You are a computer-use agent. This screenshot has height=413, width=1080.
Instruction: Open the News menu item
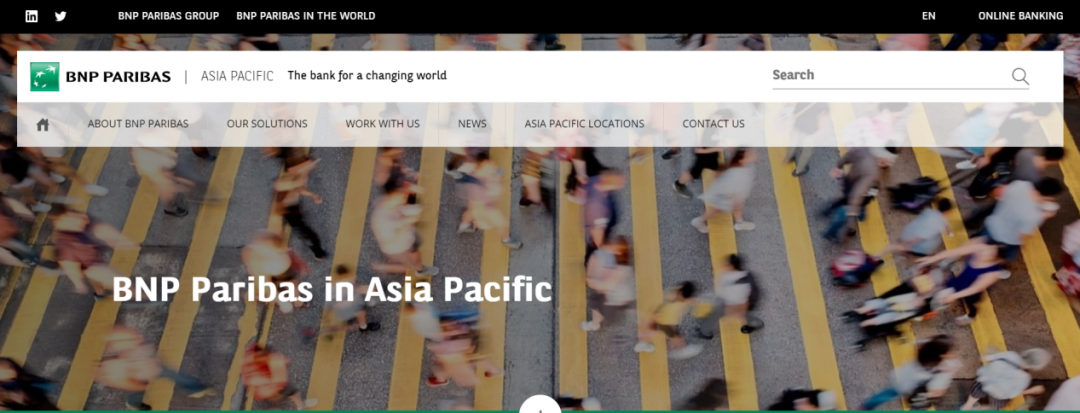[472, 124]
